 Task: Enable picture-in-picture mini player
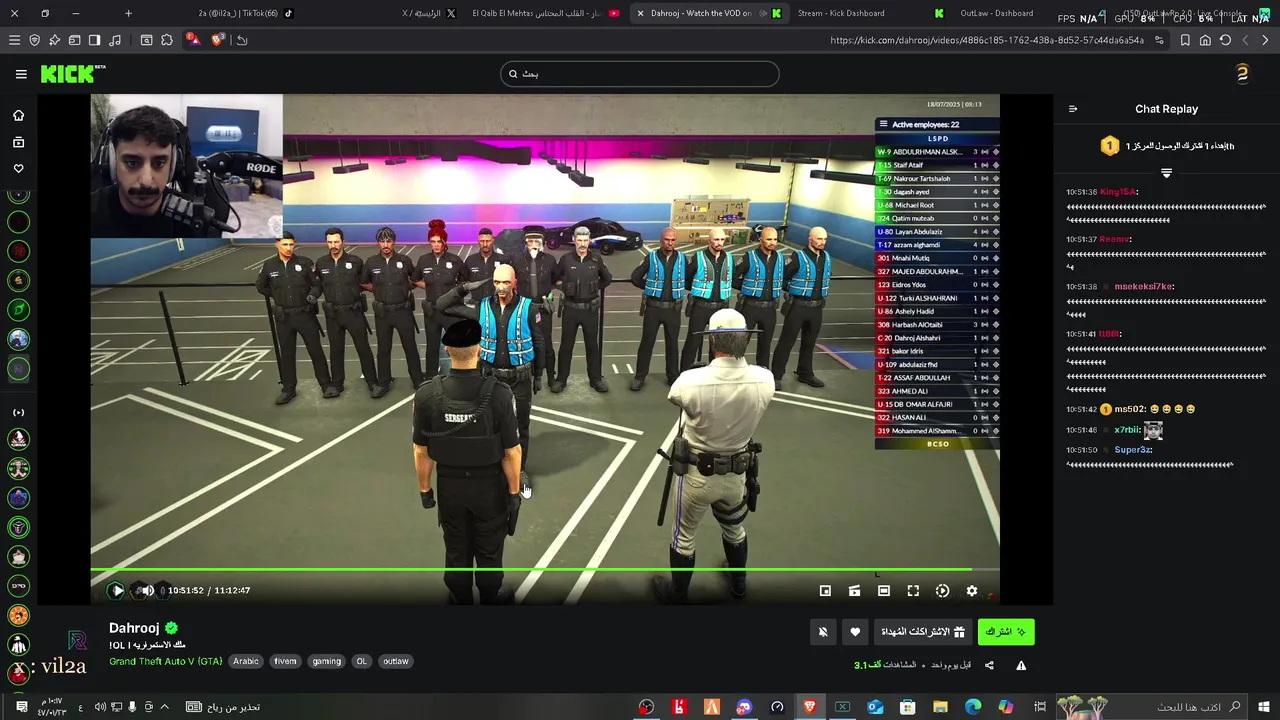click(825, 591)
